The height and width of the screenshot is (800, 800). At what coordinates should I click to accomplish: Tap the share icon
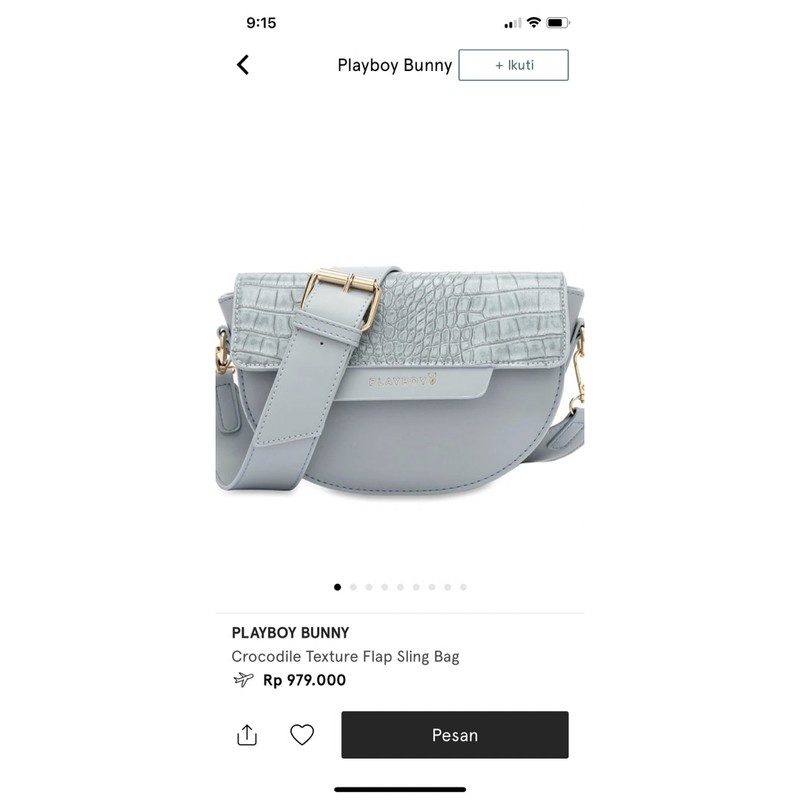tap(247, 735)
